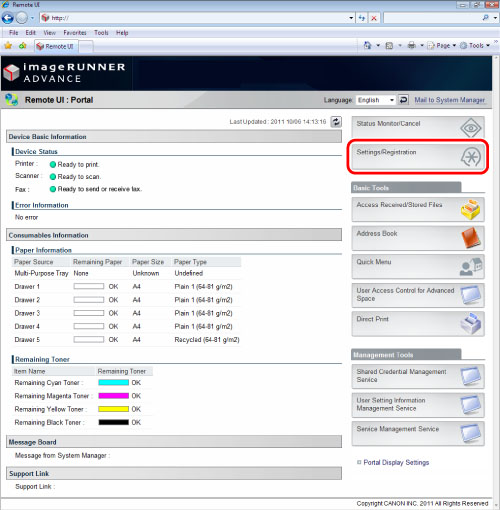The image size is (500, 510).
Task: Click the red Stop loading X icon
Action: 374,18
